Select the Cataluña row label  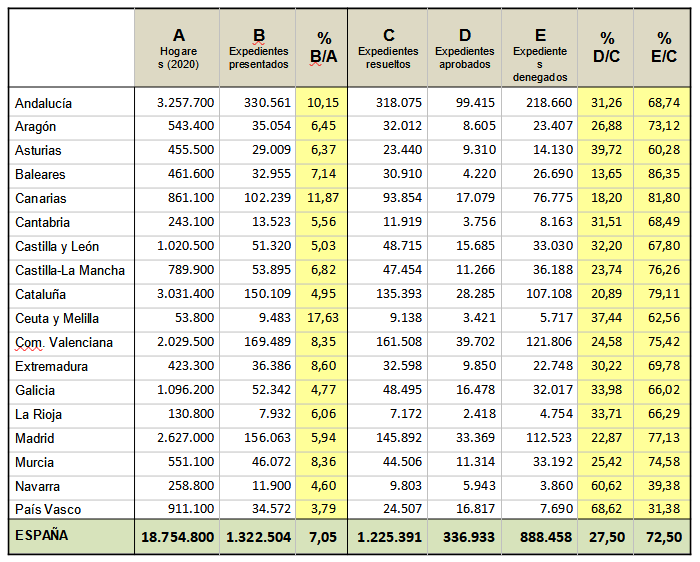(x=40, y=295)
